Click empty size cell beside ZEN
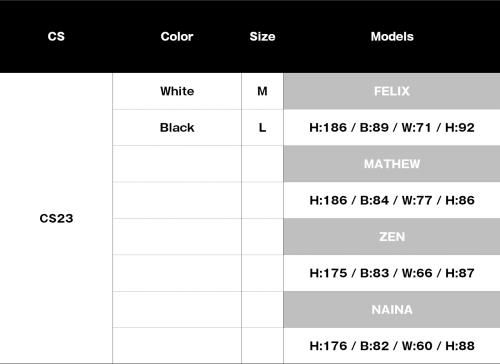500x364 pixels. [262, 237]
